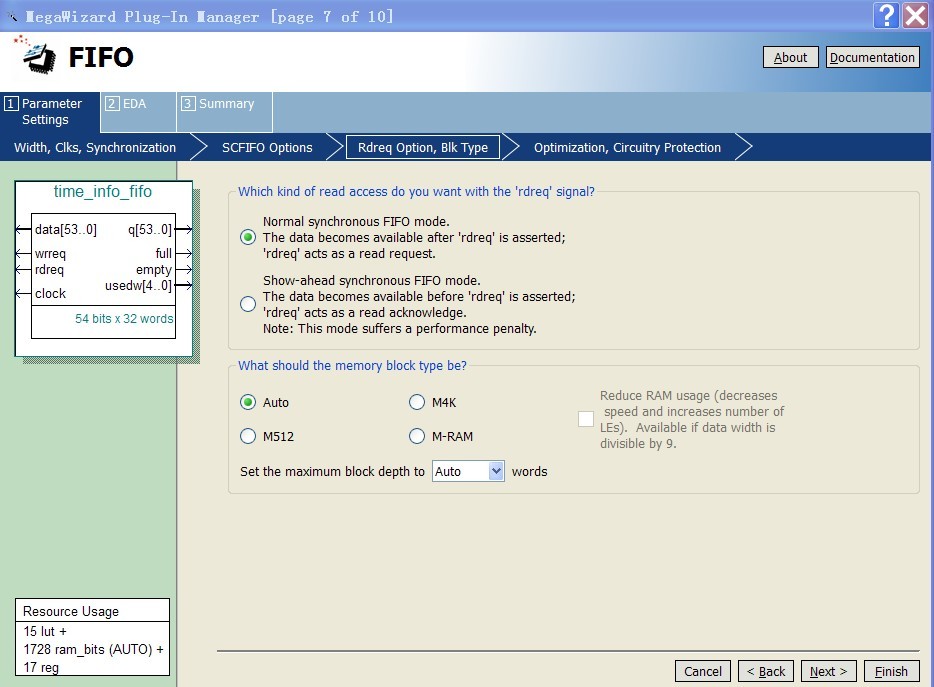Proceed with Next button

[x=829, y=672]
